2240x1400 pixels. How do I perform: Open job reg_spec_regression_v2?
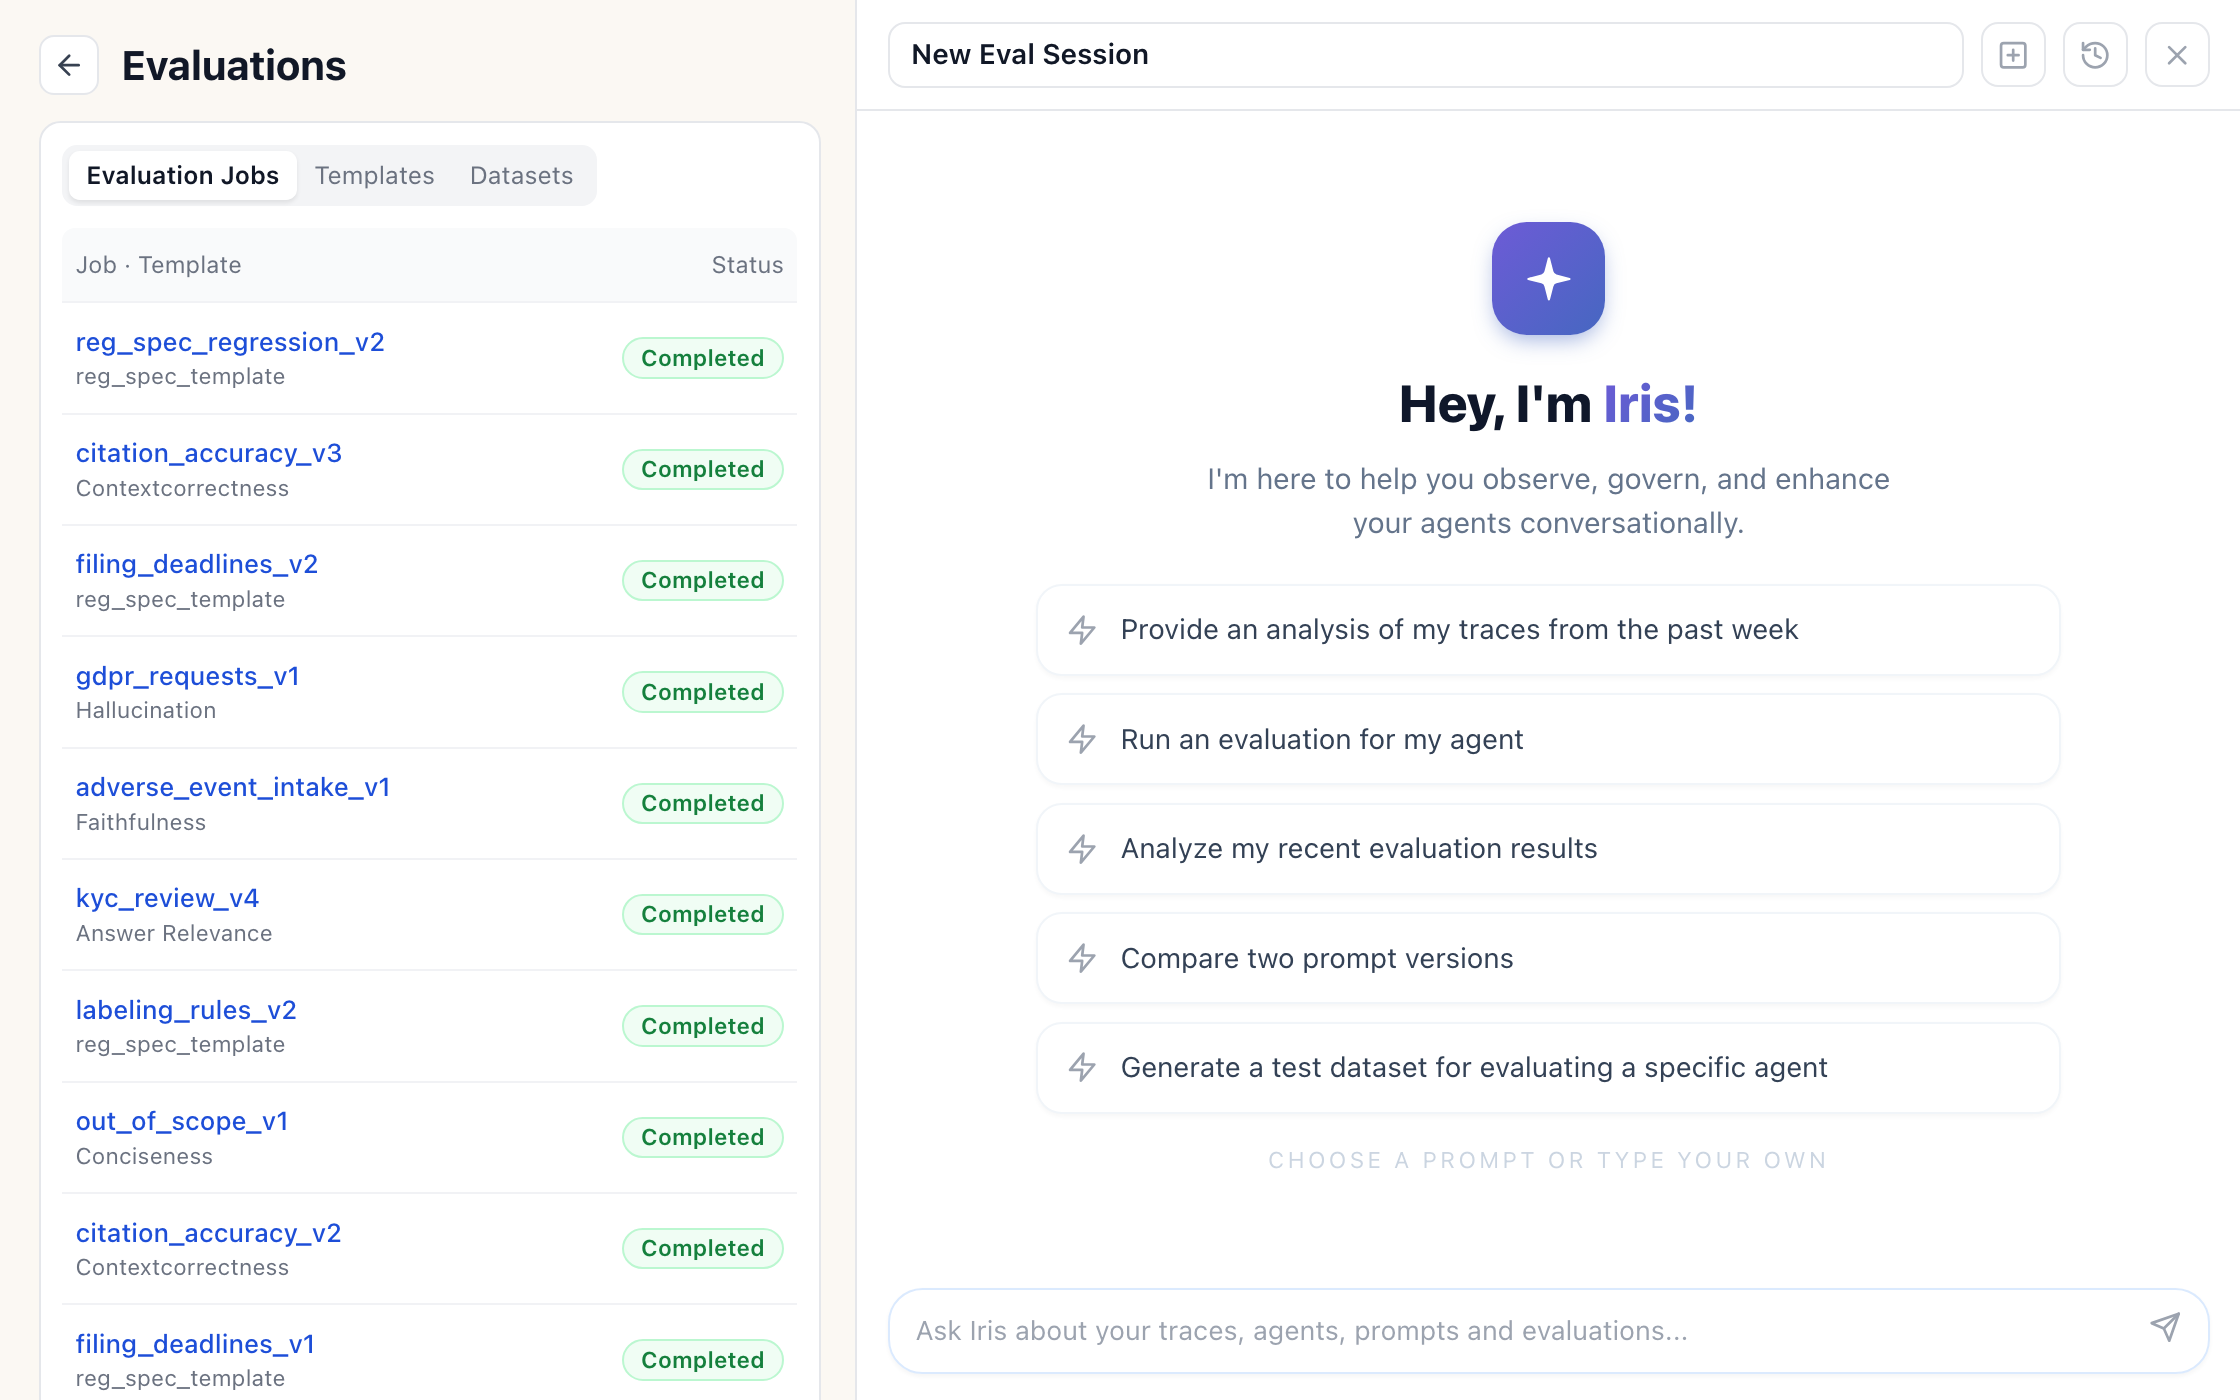pos(230,342)
